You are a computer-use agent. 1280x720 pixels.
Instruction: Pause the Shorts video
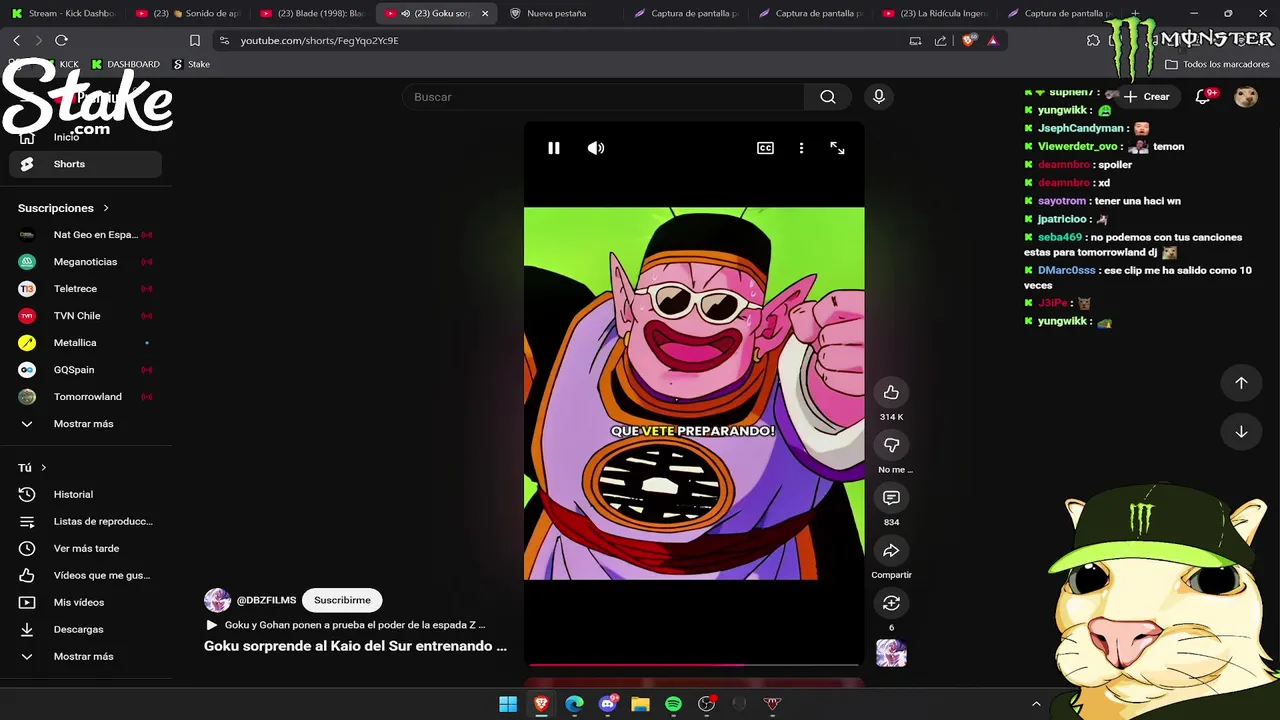(554, 148)
